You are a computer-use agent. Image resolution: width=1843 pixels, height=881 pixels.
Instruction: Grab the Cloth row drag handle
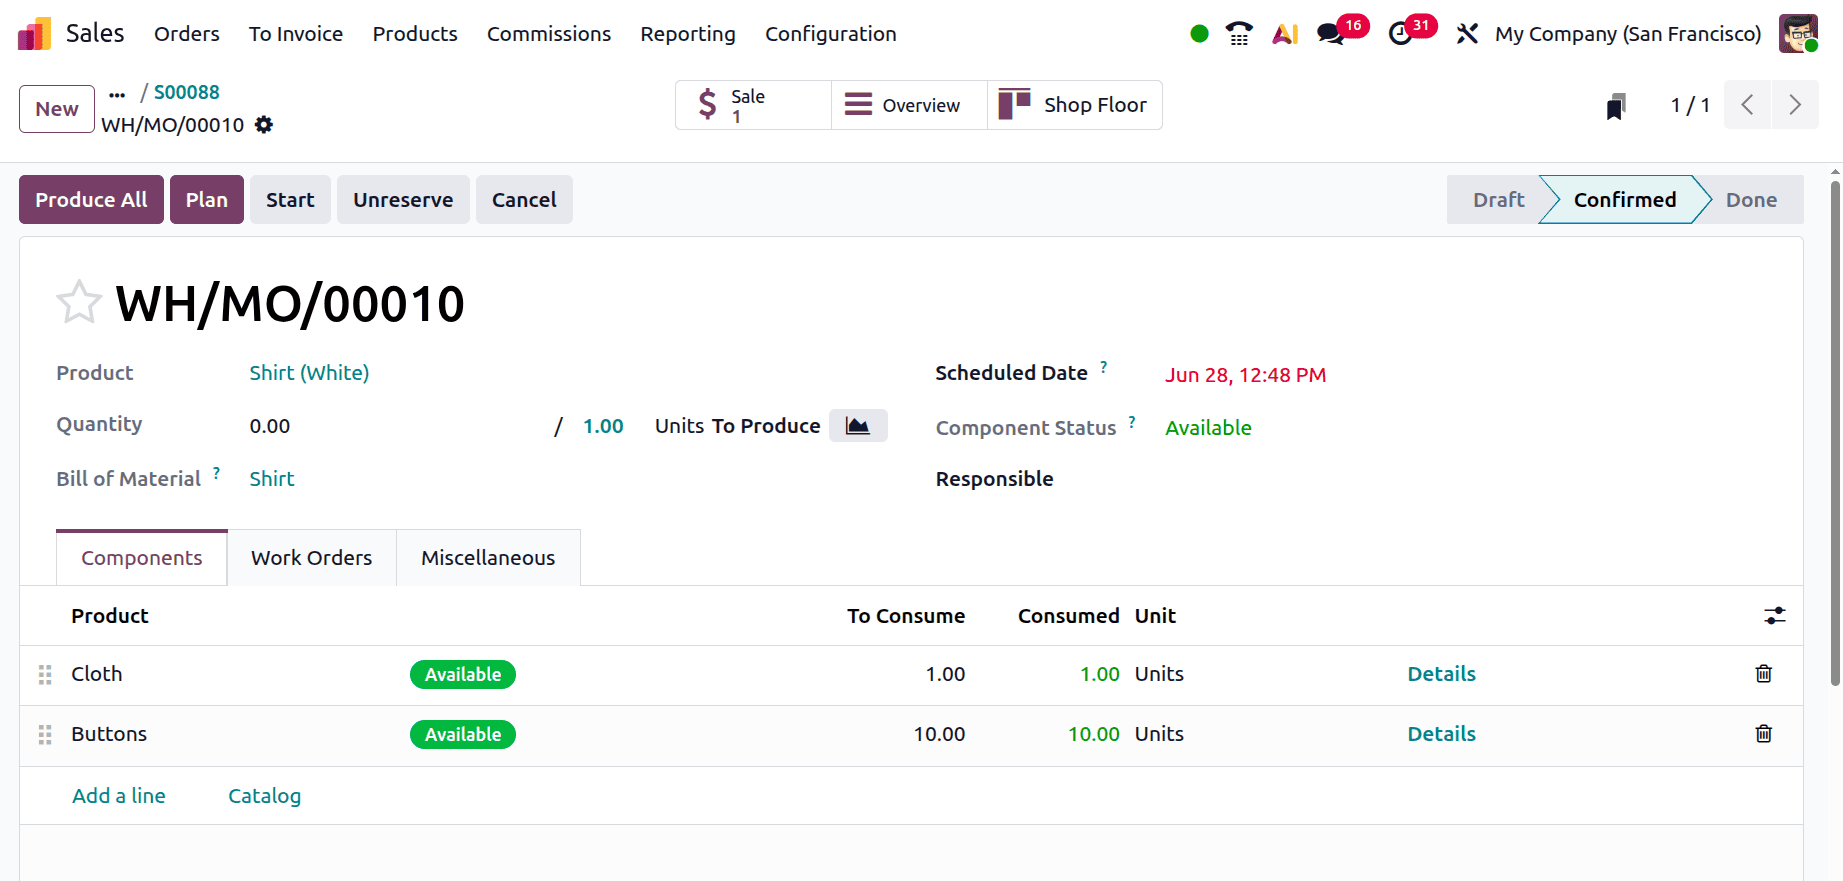(x=45, y=675)
